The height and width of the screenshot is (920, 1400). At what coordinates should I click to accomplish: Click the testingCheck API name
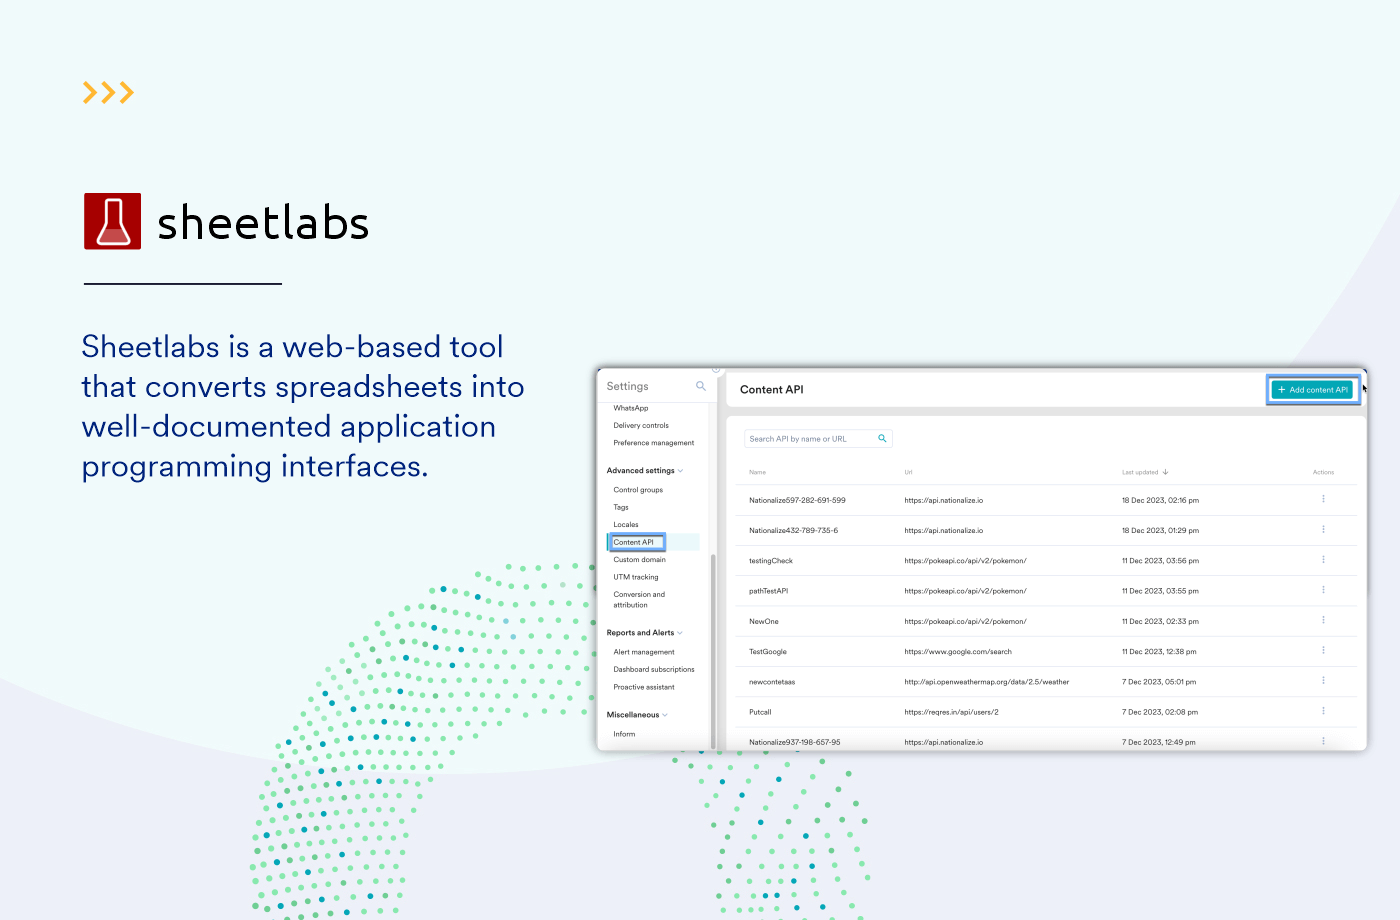click(771, 561)
